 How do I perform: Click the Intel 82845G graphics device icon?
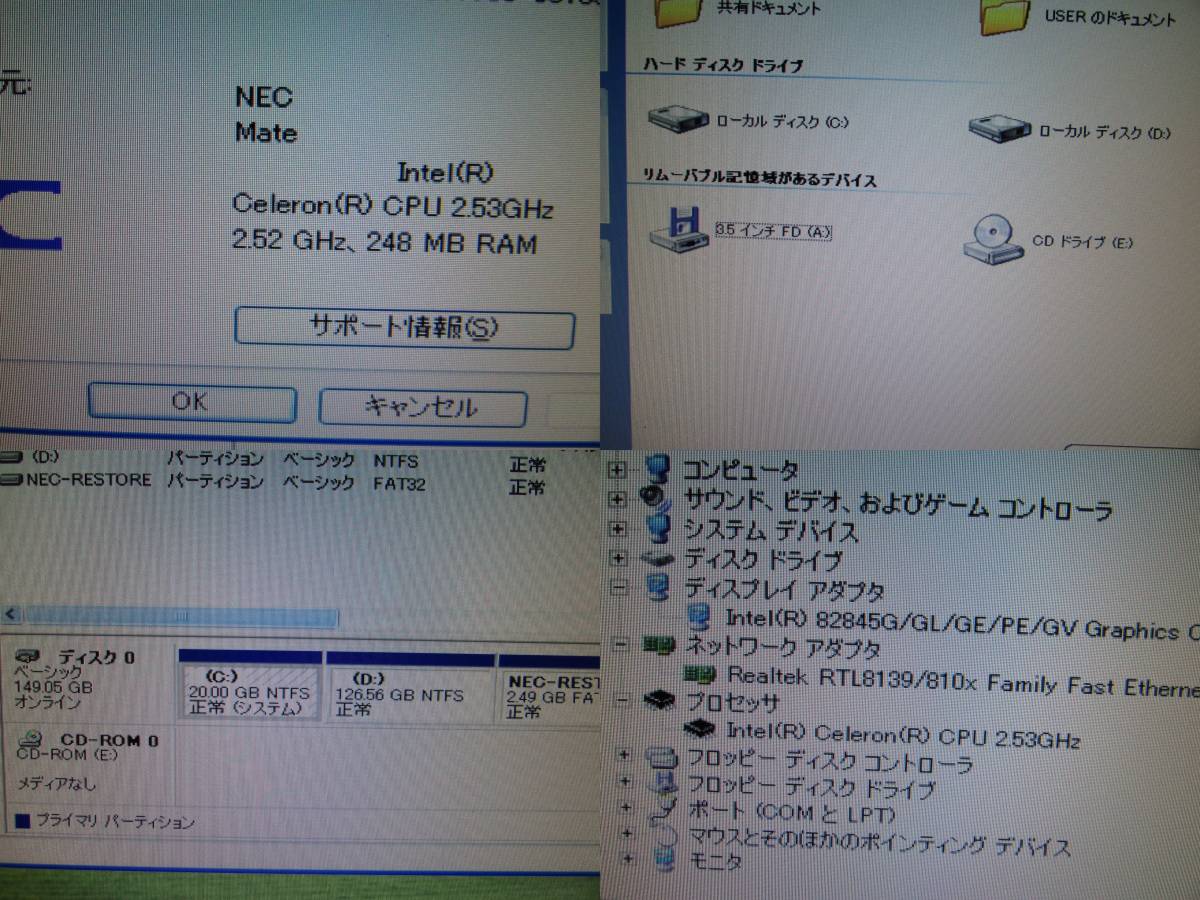coord(700,615)
